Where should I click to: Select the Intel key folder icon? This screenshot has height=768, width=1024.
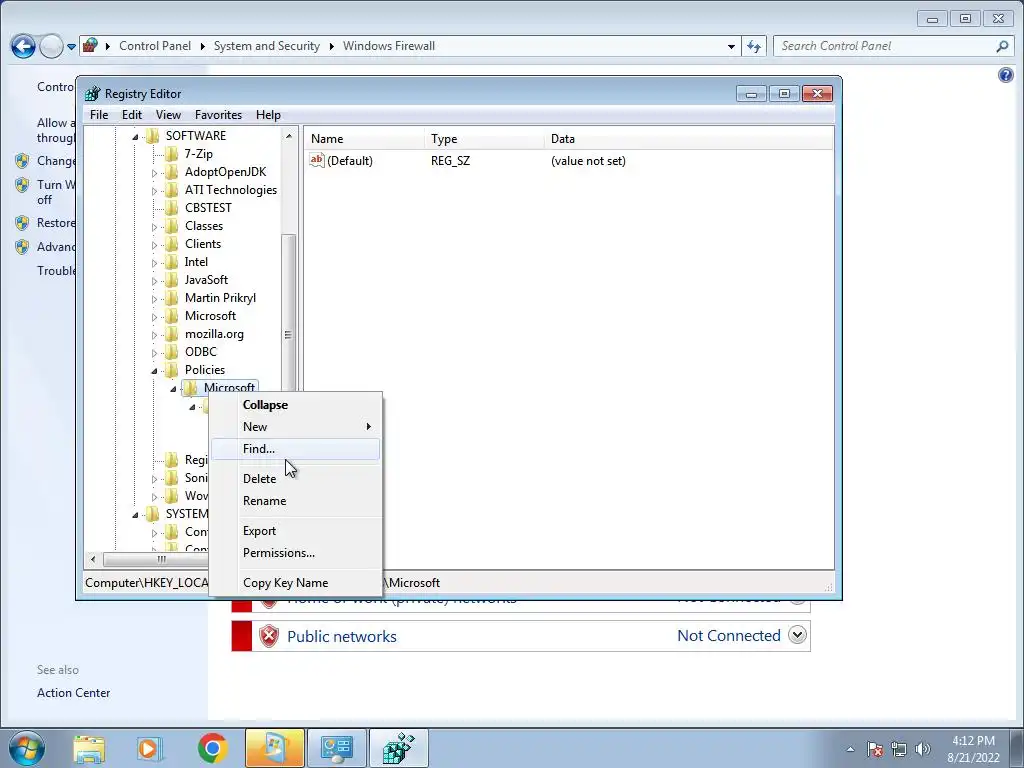coord(172,262)
